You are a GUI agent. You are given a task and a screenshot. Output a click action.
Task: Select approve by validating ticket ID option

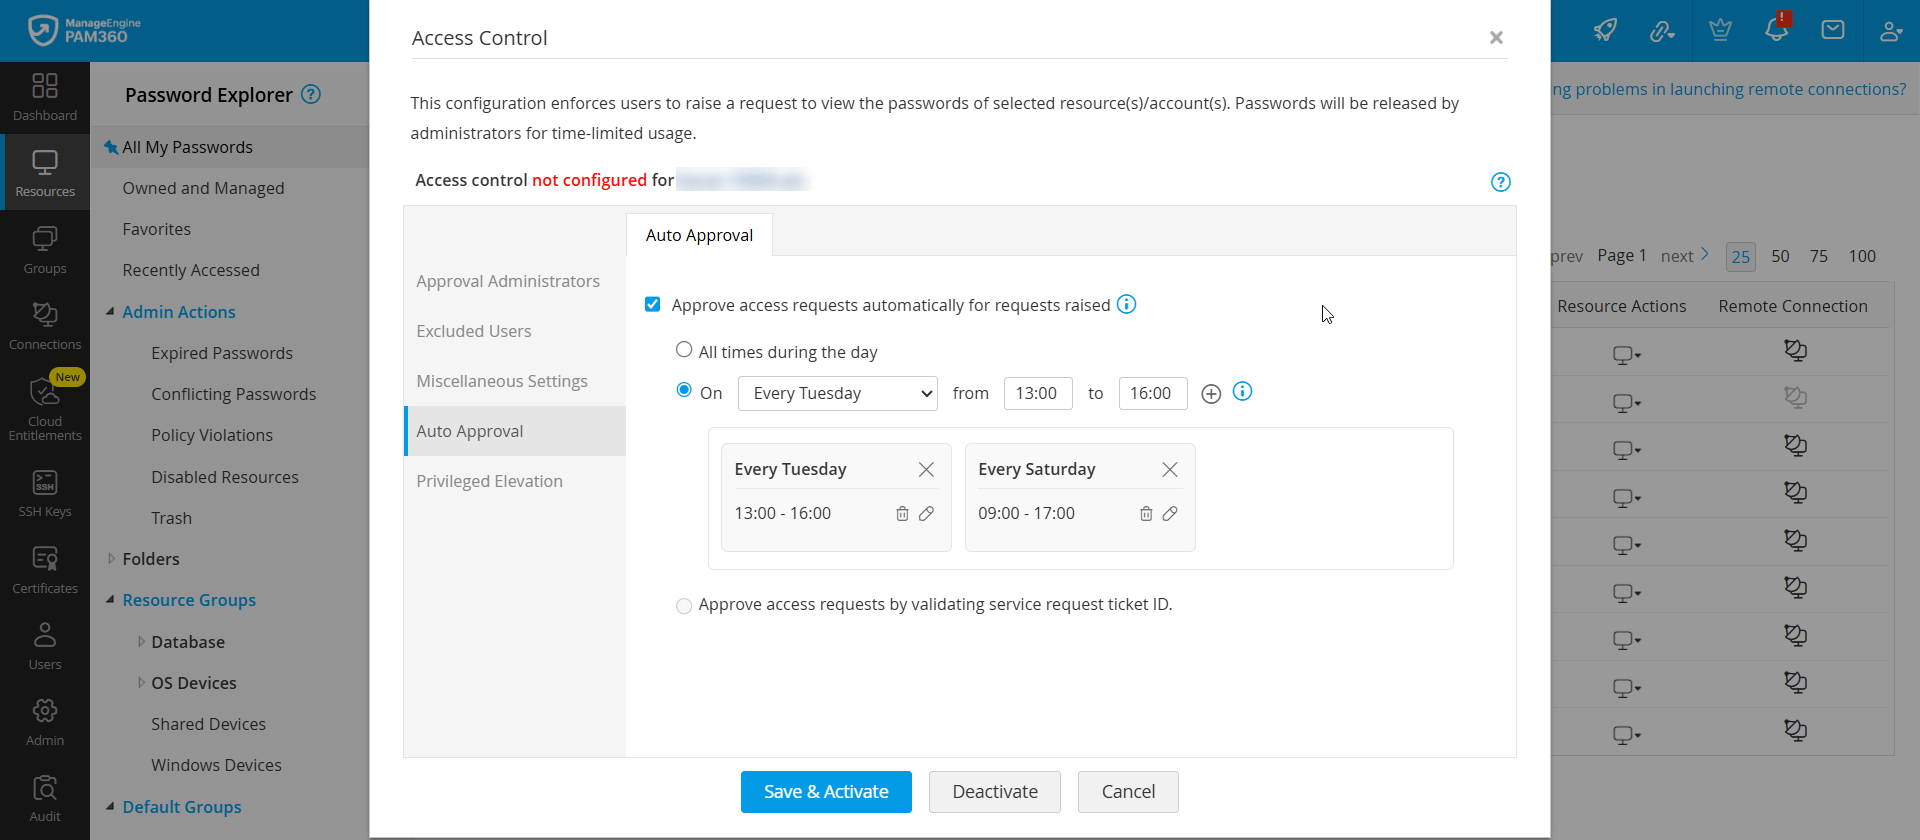(x=684, y=606)
